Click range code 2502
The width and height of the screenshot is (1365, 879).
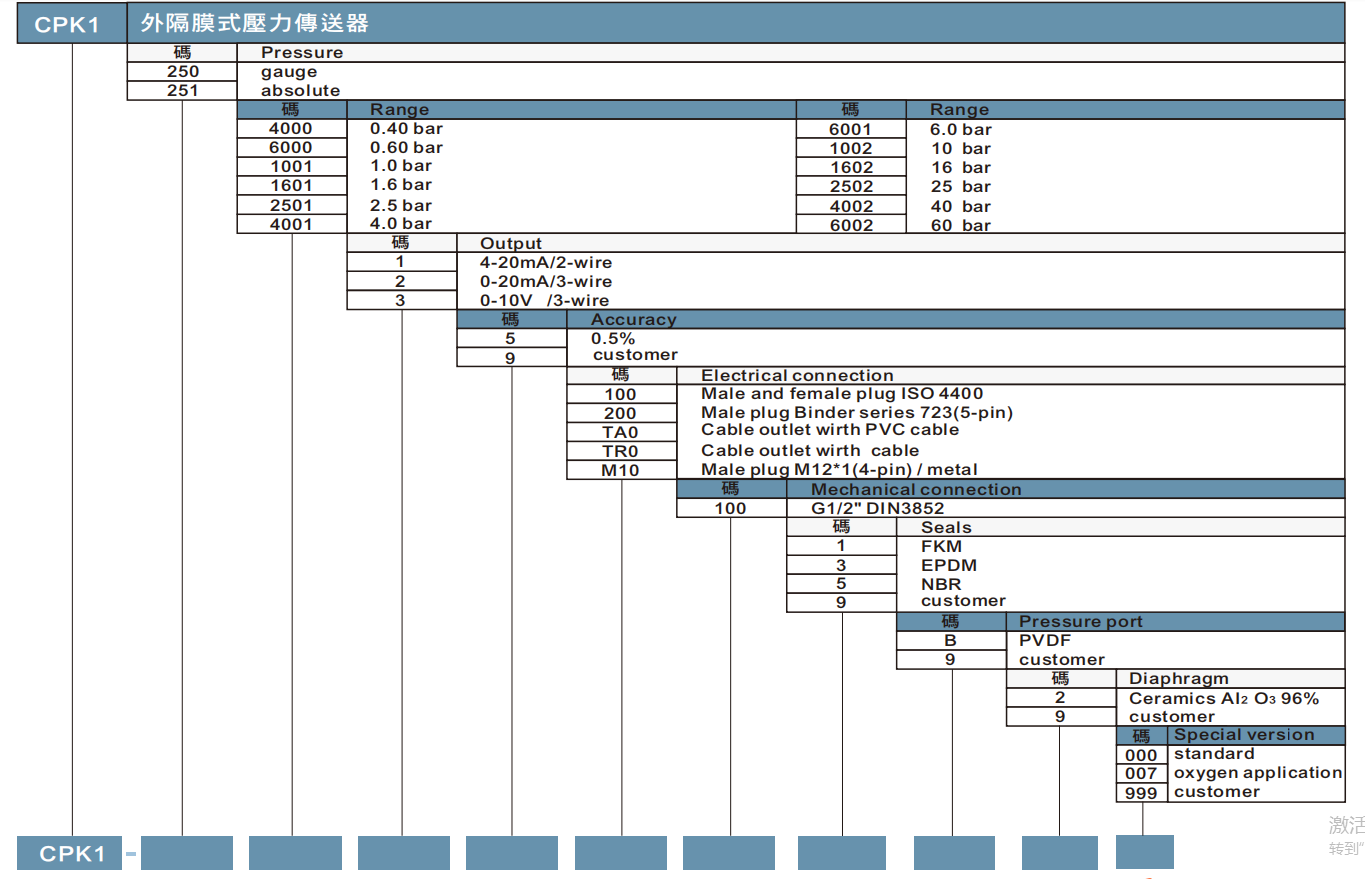coord(851,186)
